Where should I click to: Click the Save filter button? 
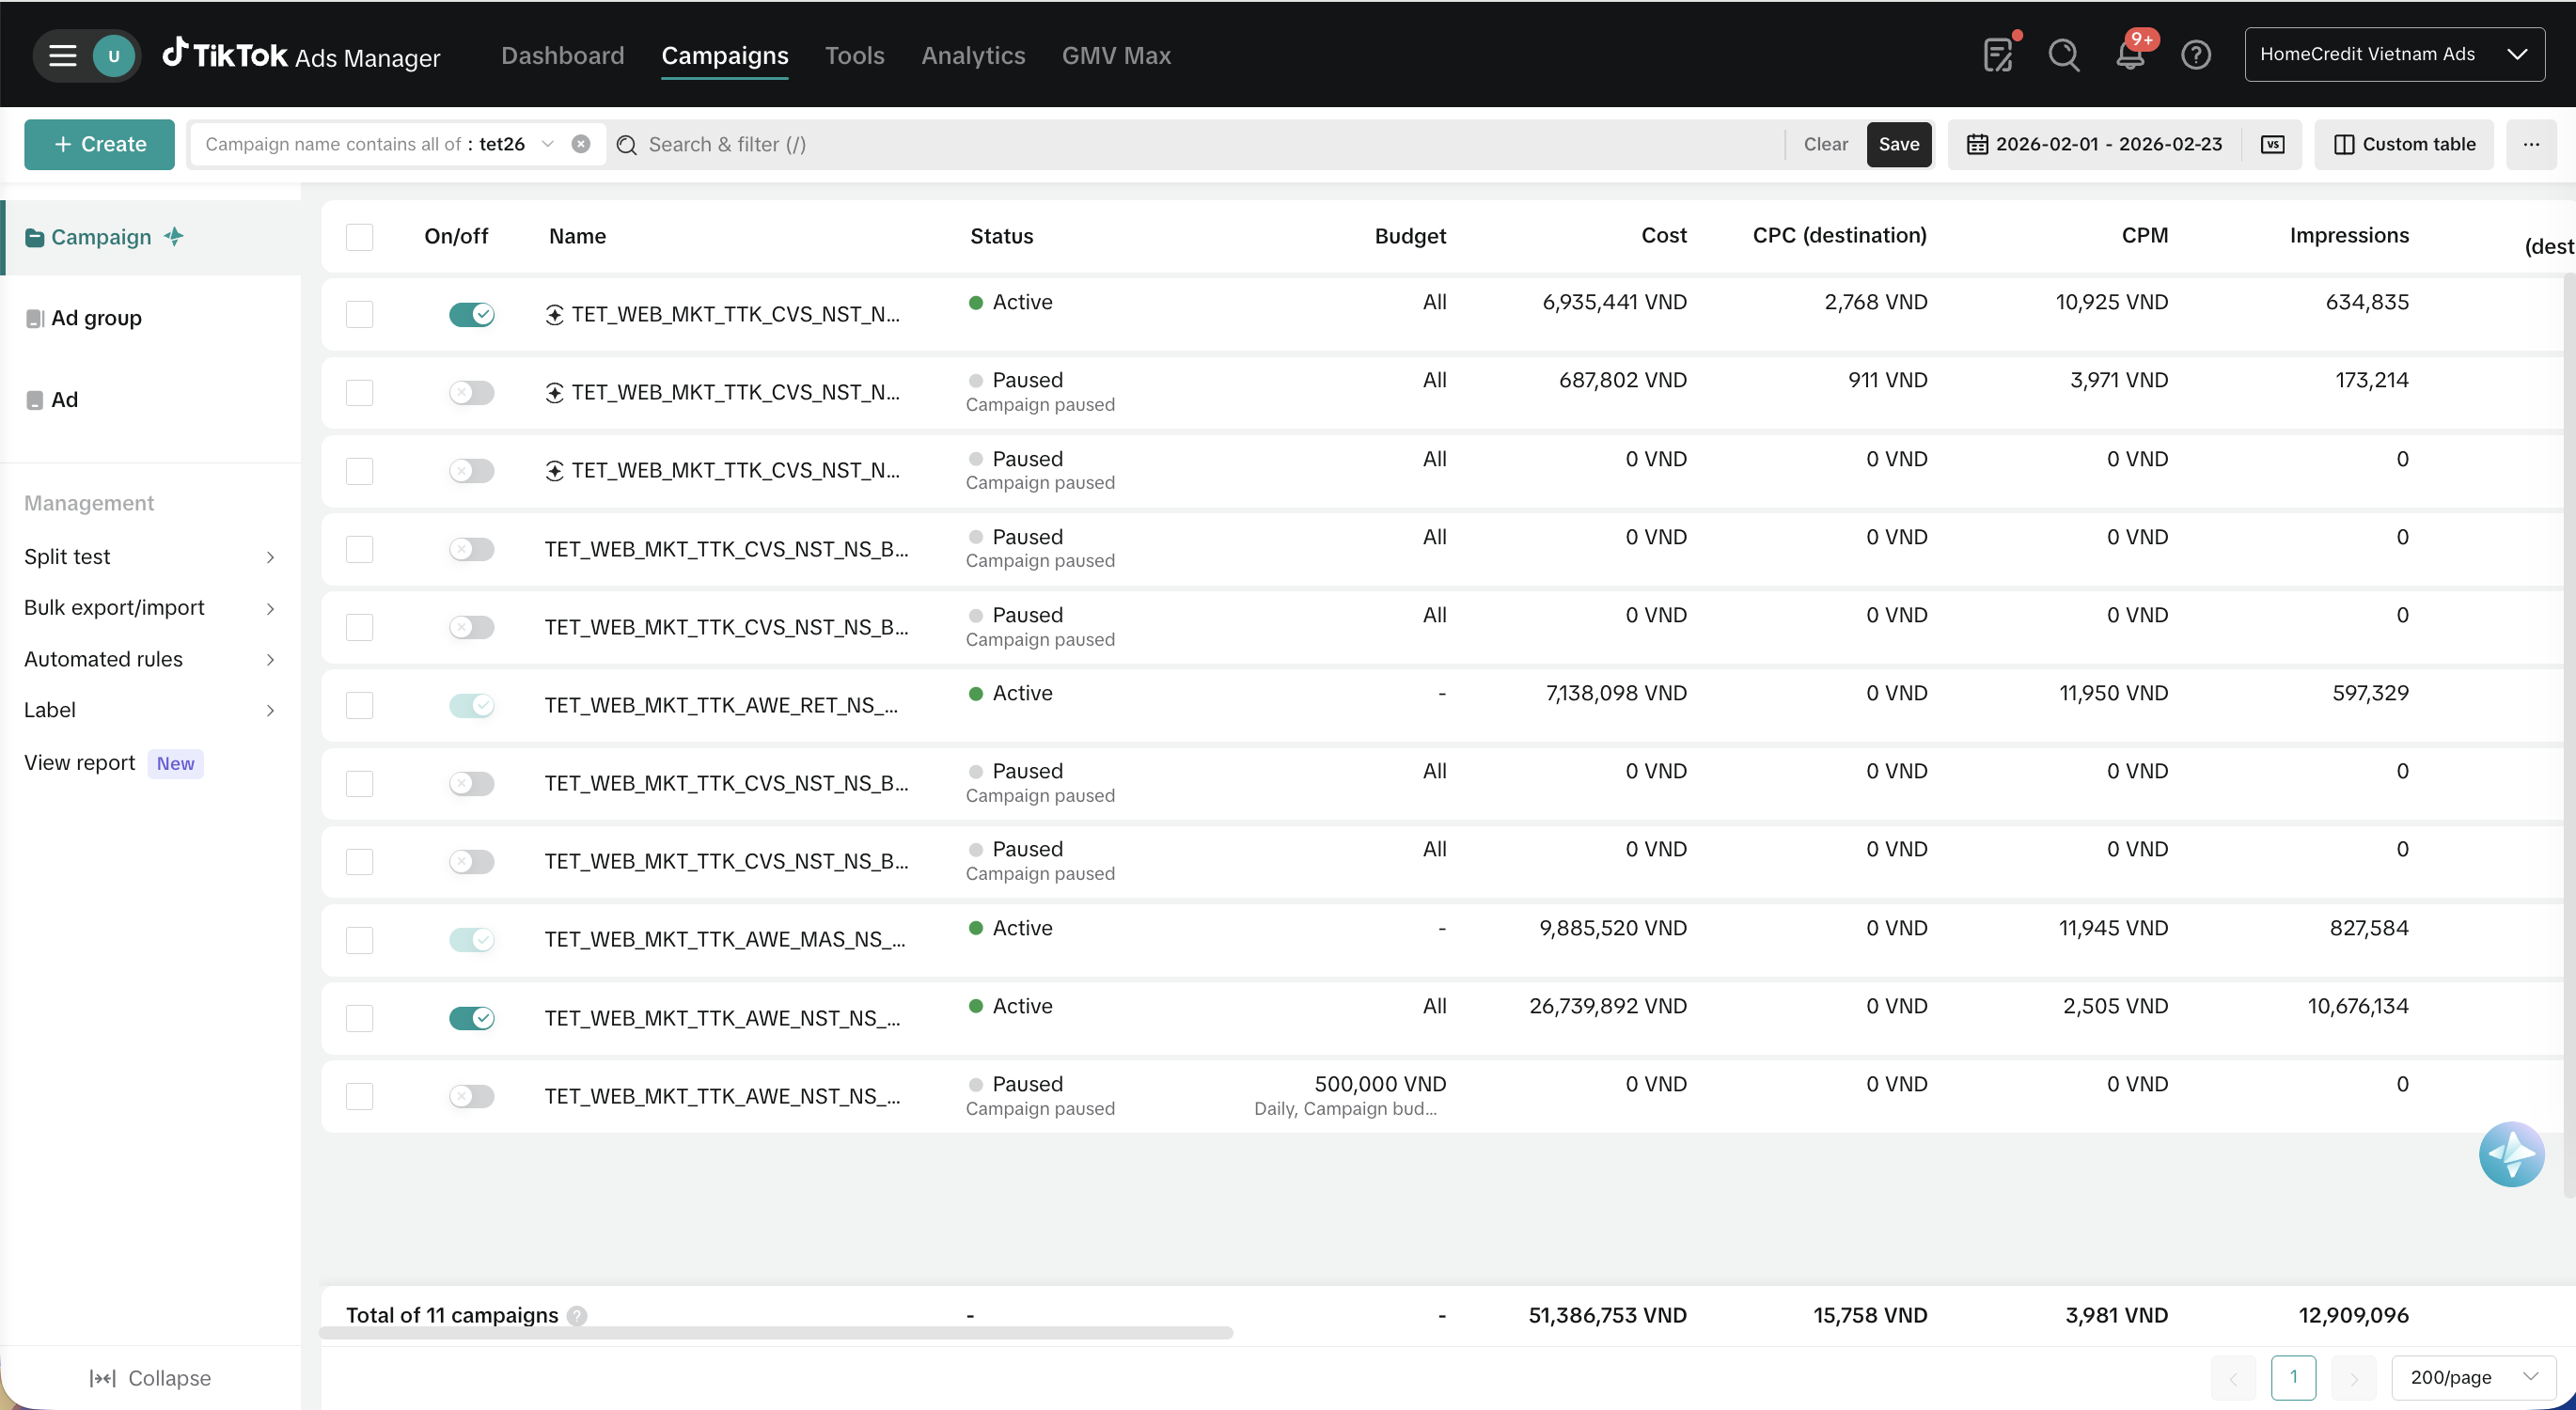tap(1898, 144)
